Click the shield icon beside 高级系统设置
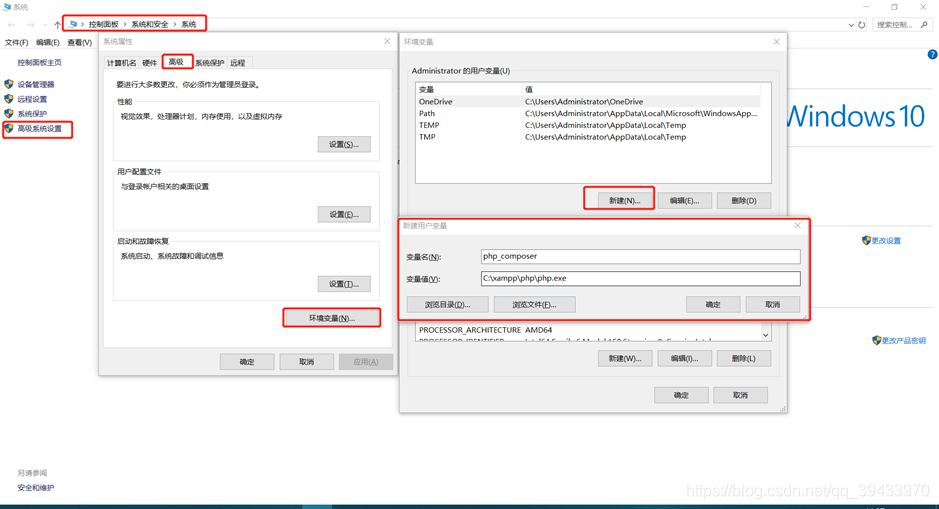Screen dimensions: 939x509 tap(9, 128)
